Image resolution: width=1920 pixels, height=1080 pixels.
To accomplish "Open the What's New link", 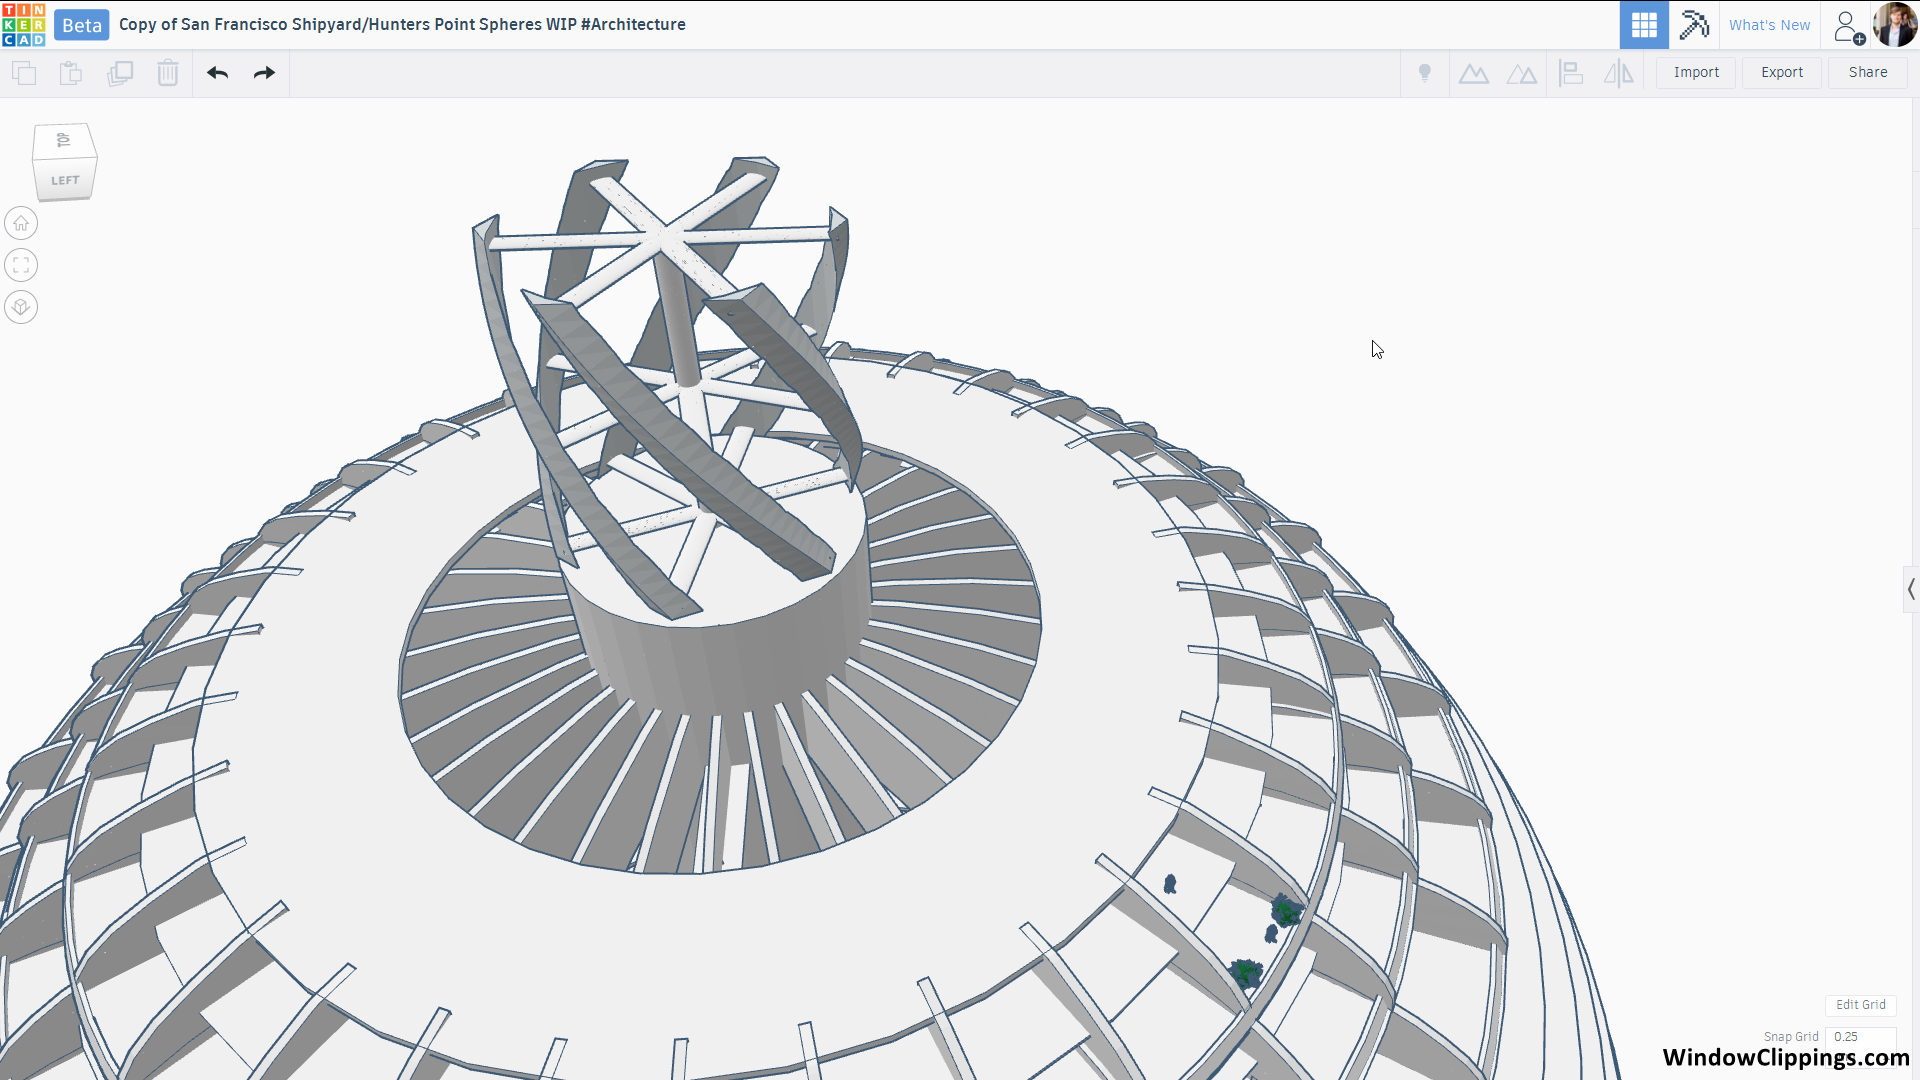I will pos(1769,25).
